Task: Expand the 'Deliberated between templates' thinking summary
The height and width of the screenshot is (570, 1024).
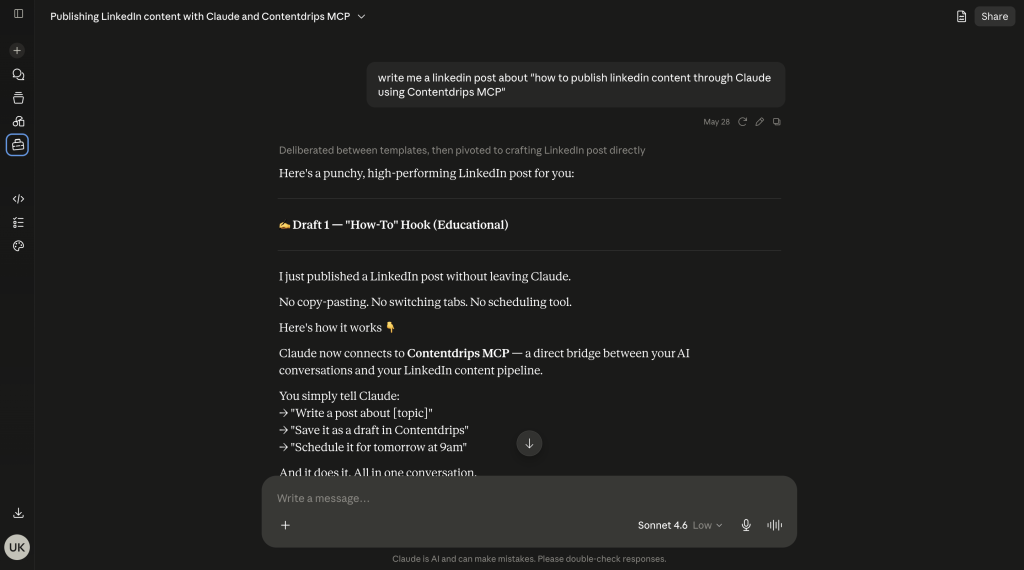Action: click(x=462, y=150)
